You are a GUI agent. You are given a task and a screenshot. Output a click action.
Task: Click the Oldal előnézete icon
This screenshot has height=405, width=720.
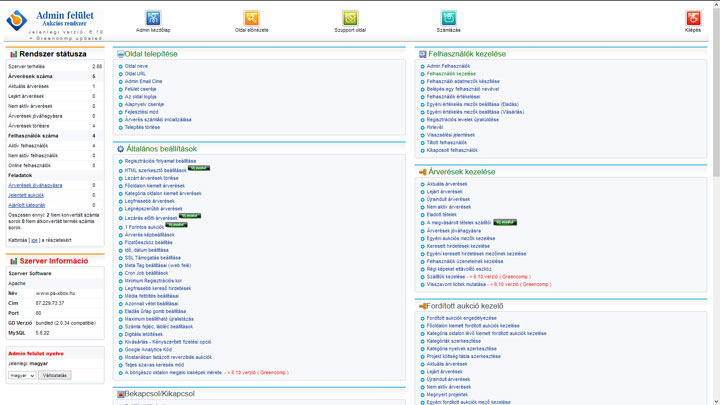[251, 18]
